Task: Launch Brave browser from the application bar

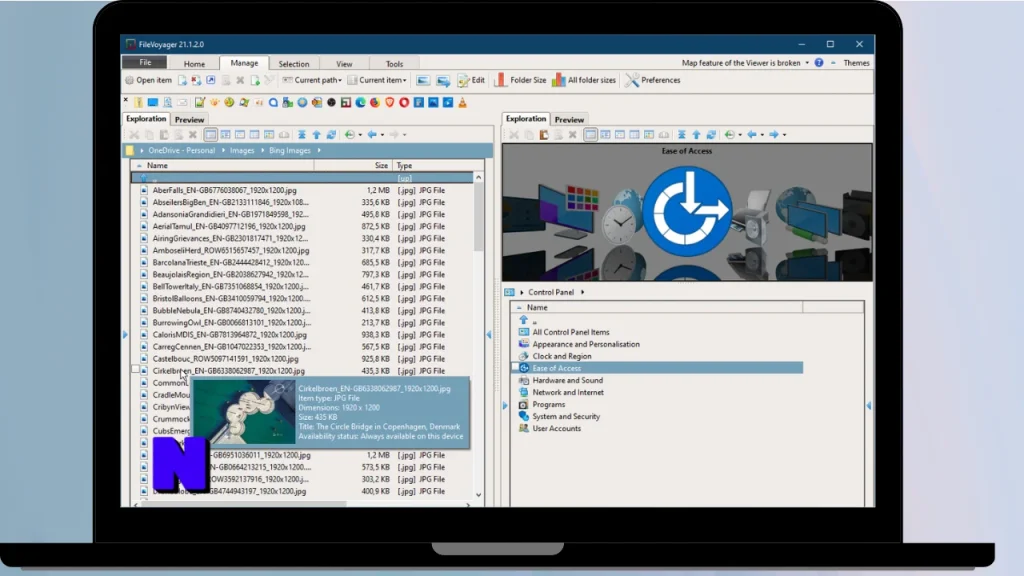Action: (x=389, y=103)
